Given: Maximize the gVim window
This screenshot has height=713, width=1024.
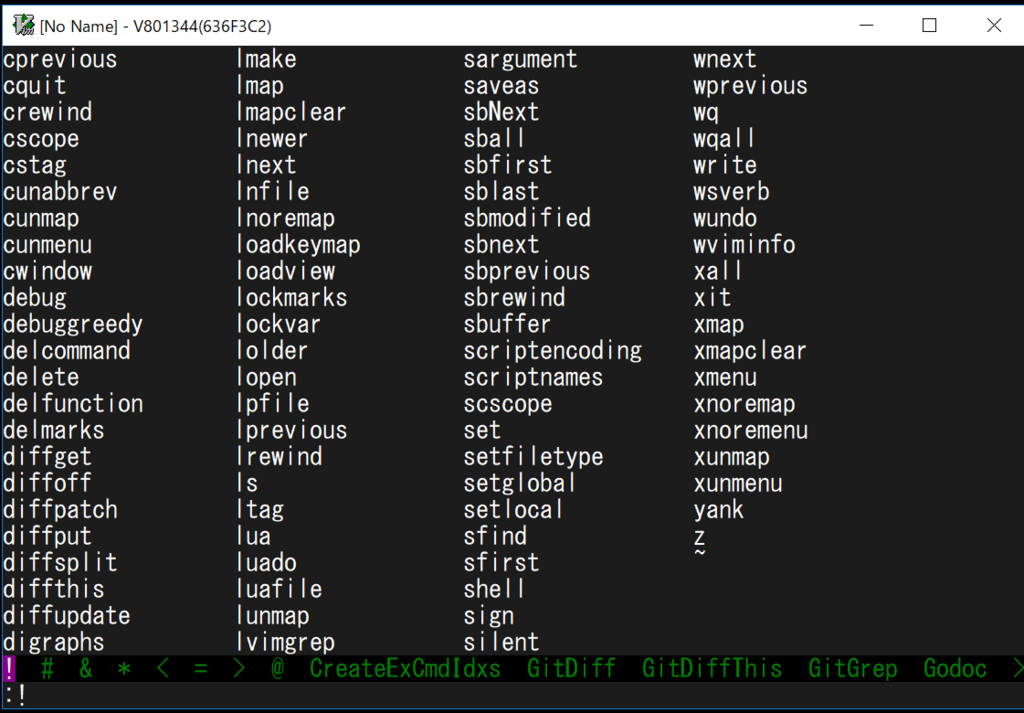Looking at the screenshot, I should (x=929, y=25).
